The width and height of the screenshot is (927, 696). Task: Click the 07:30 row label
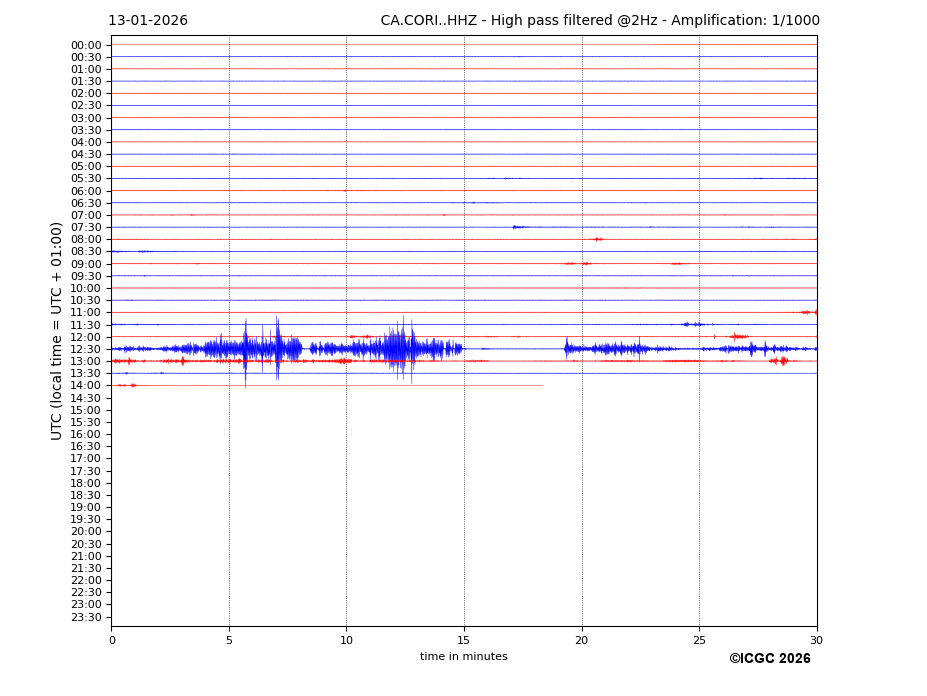click(86, 228)
